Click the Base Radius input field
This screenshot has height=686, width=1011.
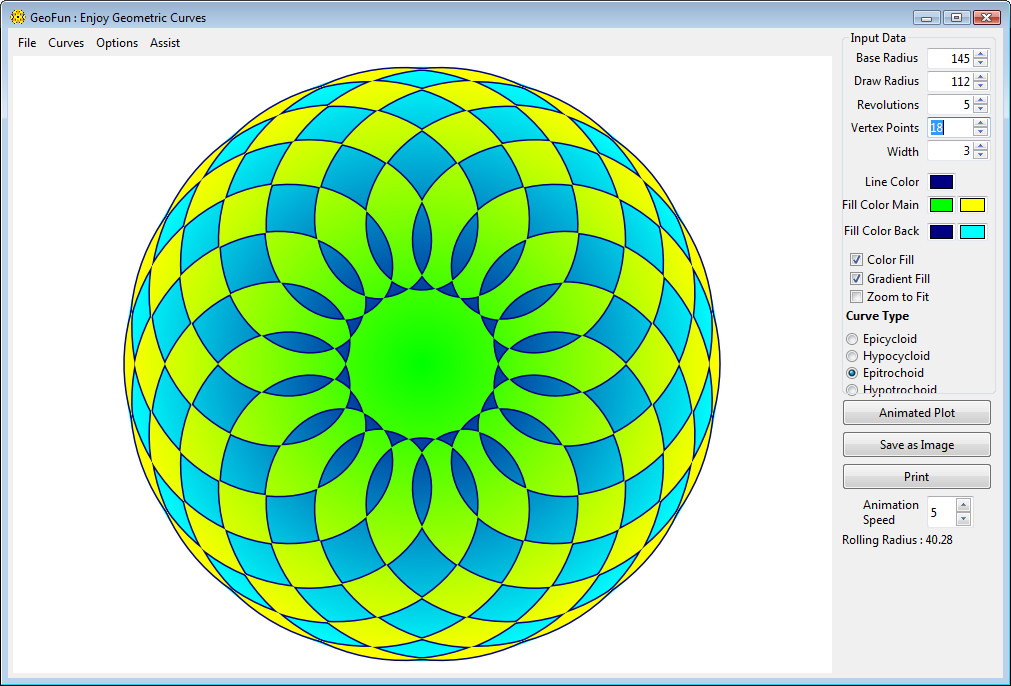coord(950,58)
